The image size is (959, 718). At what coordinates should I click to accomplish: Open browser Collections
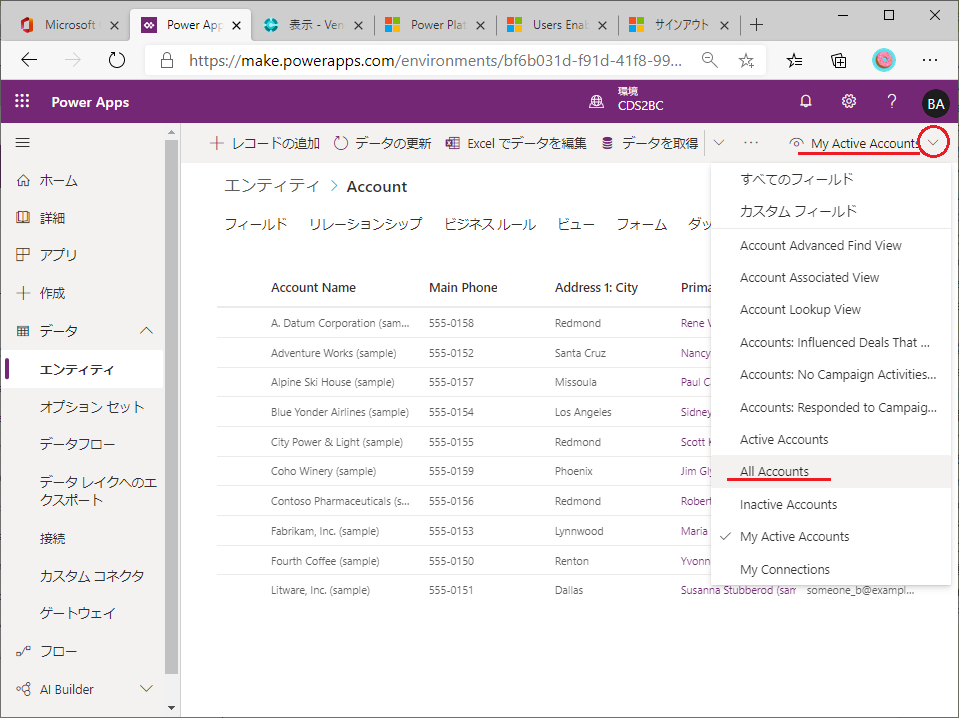point(839,60)
